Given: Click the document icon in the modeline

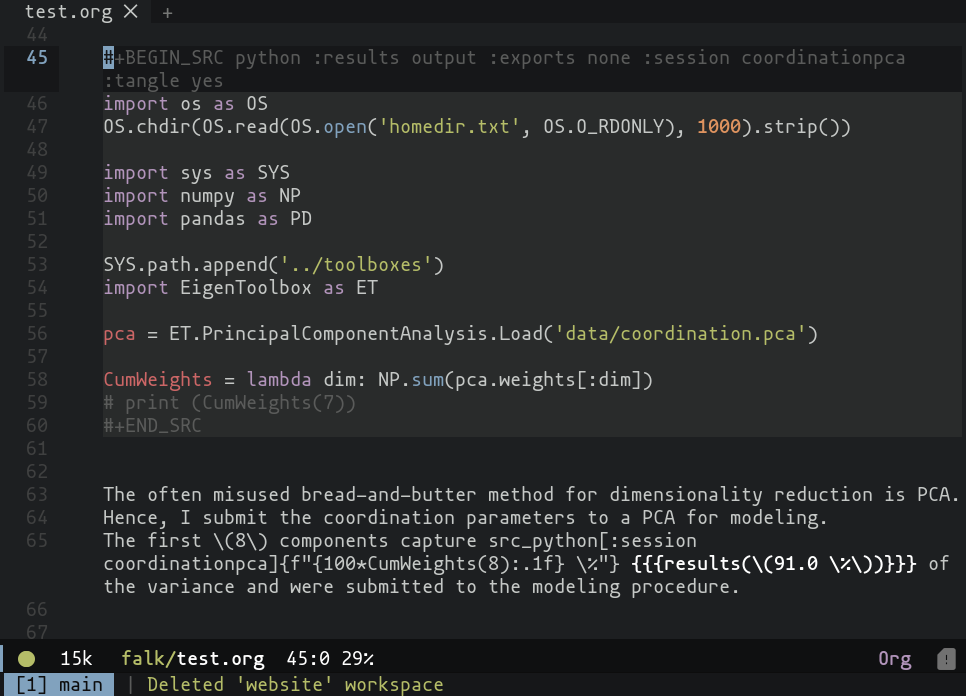Looking at the screenshot, I should [x=945, y=659].
